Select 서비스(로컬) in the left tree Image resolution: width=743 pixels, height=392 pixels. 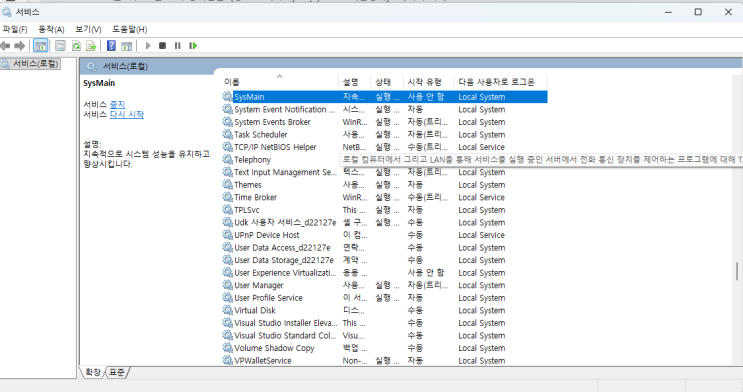pyautogui.click(x=31, y=64)
